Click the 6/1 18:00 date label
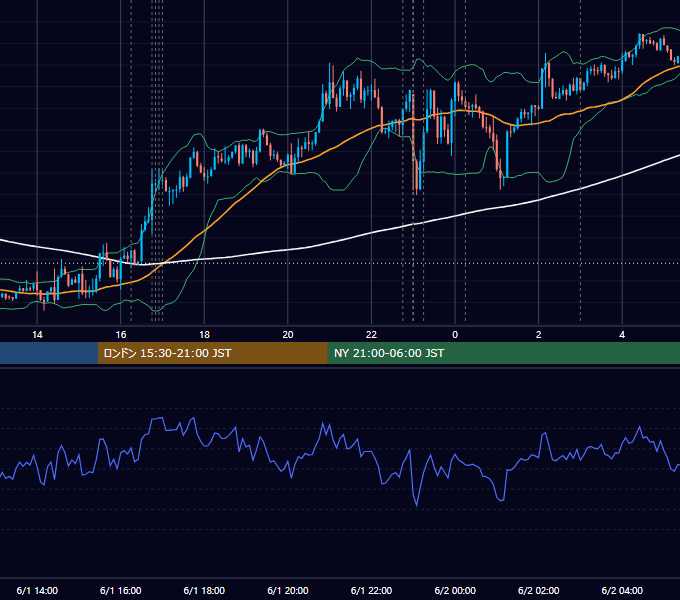This screenshot has width=680, height=600. pos(204,590)
